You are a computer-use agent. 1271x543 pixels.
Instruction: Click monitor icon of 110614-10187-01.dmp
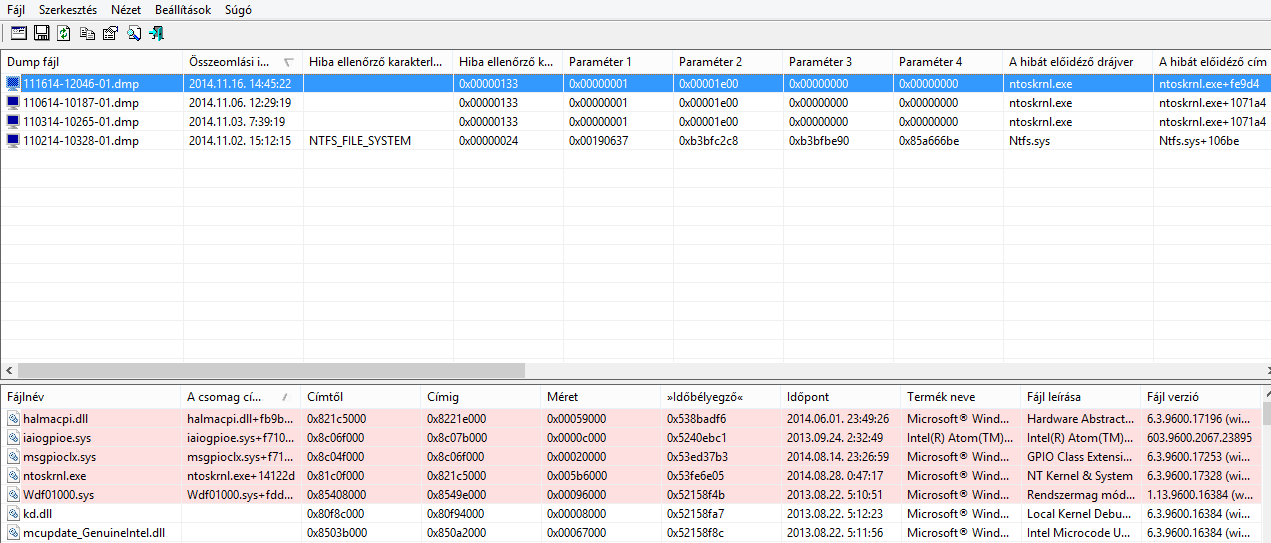point(13,103)
